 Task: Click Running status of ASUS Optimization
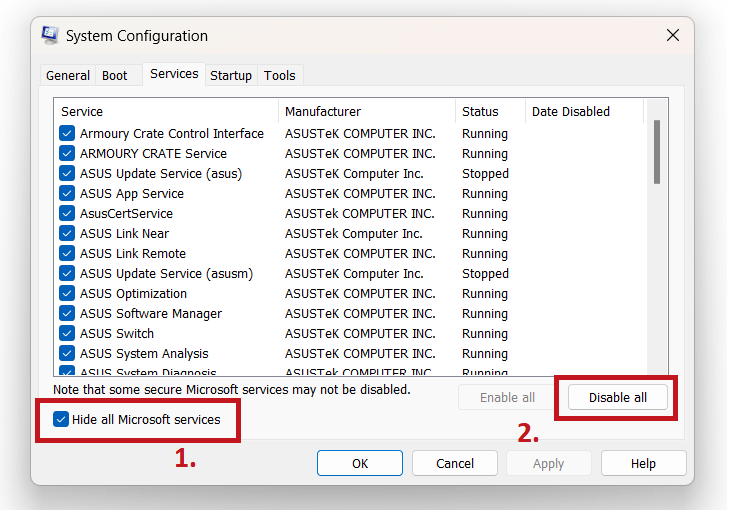click(487, 294)
